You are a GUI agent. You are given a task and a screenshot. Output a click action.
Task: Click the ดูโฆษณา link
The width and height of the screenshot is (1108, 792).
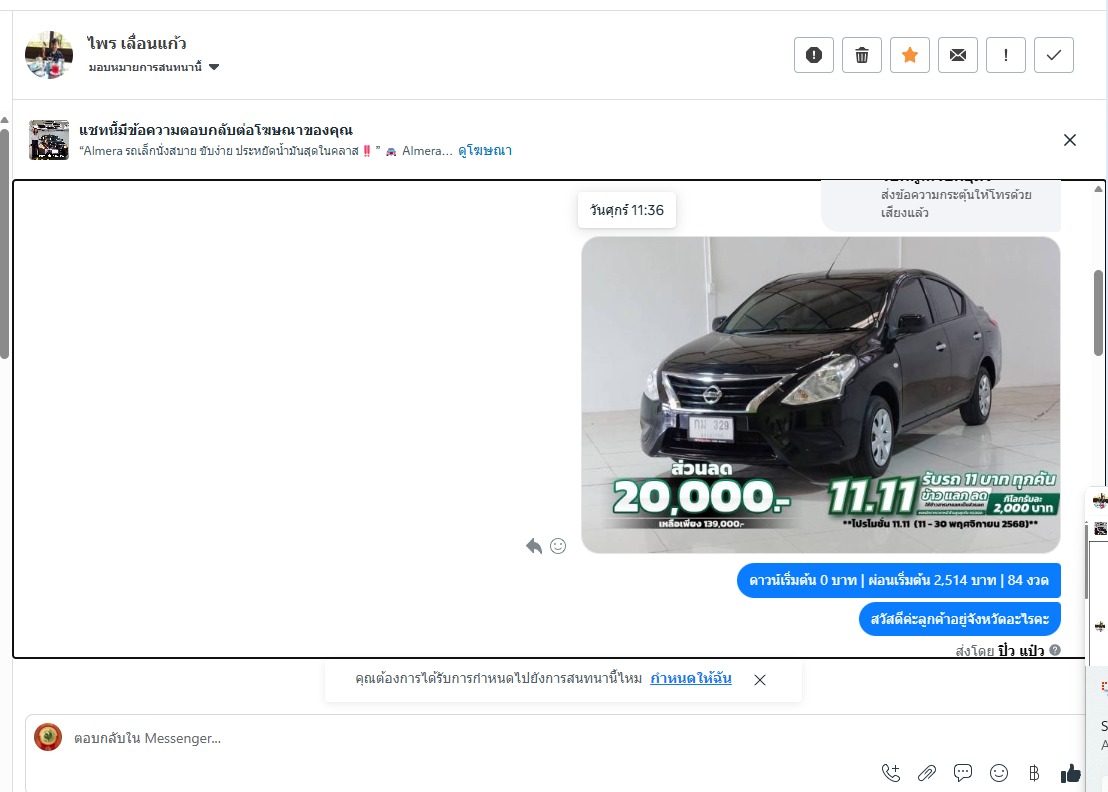coord(485,150)
